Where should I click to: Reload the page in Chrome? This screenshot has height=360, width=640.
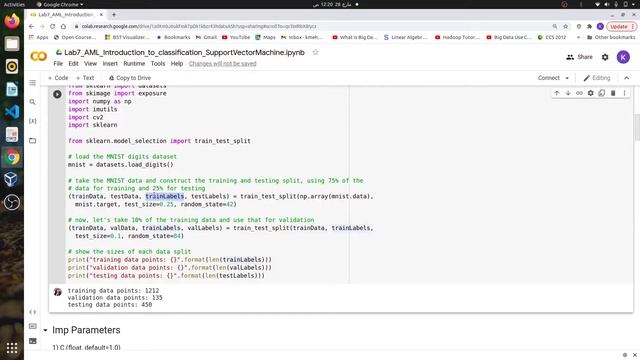tap(53, 26)
